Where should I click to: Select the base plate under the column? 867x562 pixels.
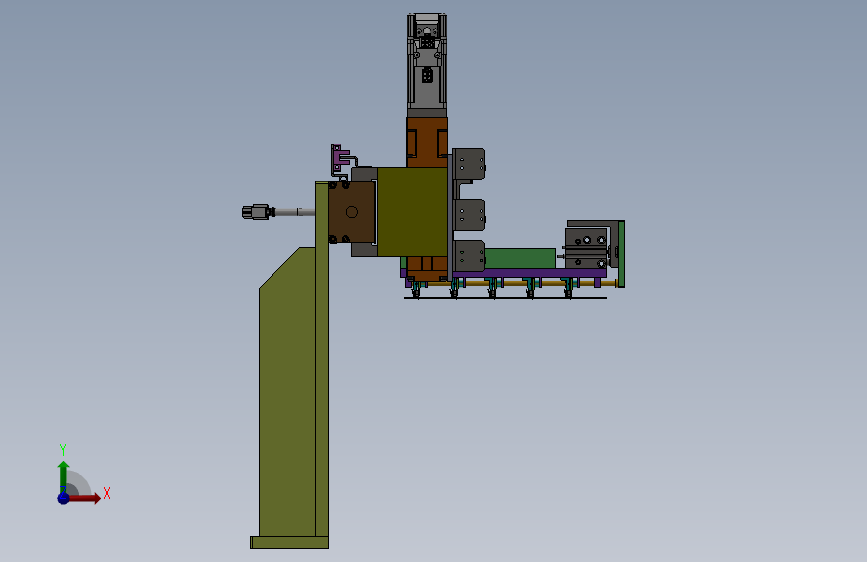290,543
